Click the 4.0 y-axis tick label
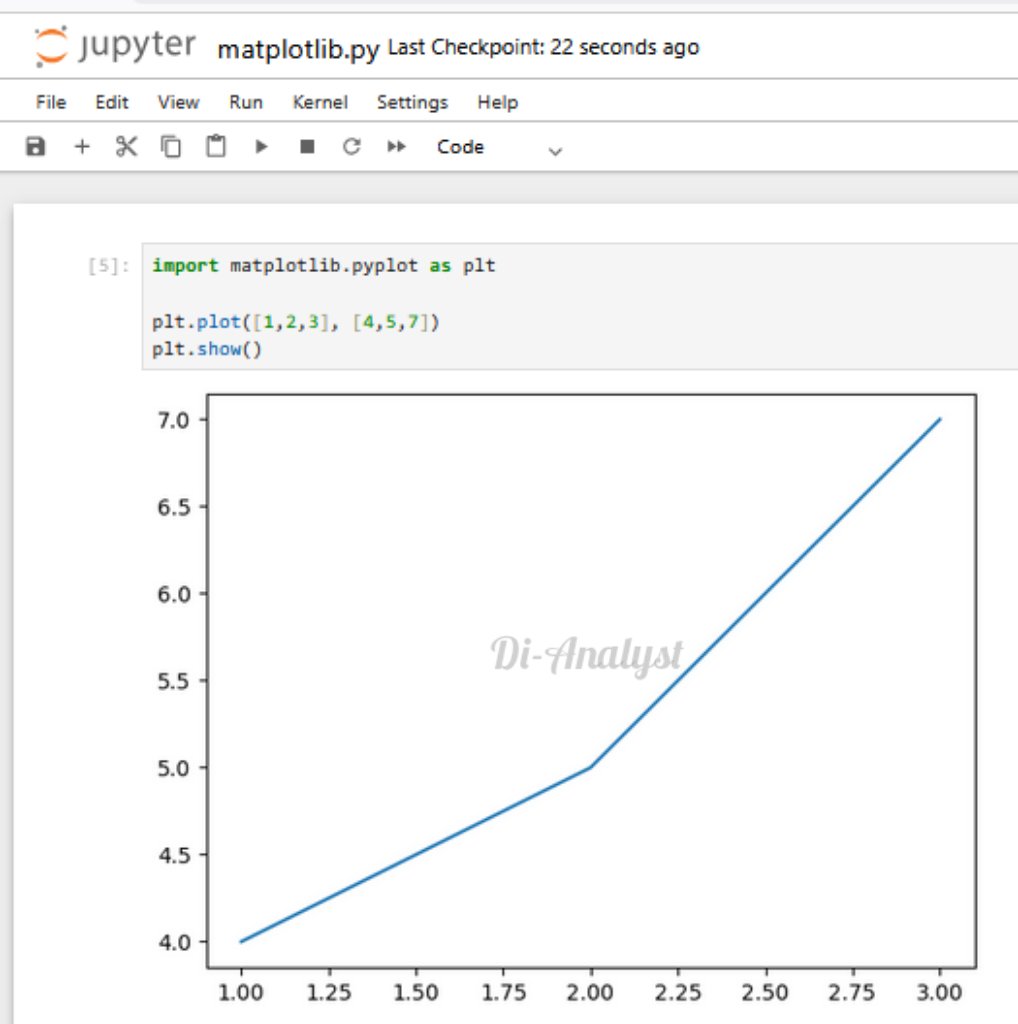The image size is (1018, 1024). [x=174, y=942]
